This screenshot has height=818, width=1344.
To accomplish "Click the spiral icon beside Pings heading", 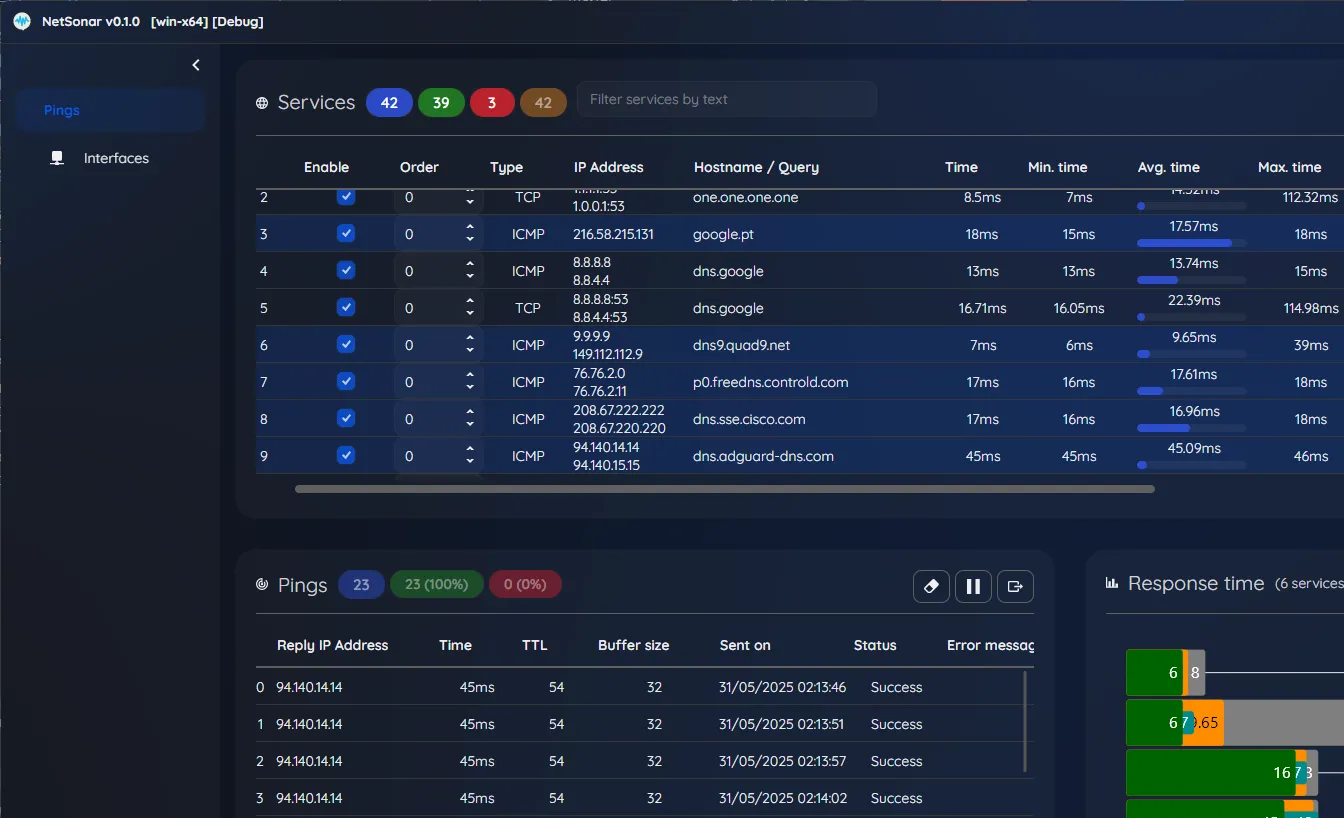I will (262, 585).
